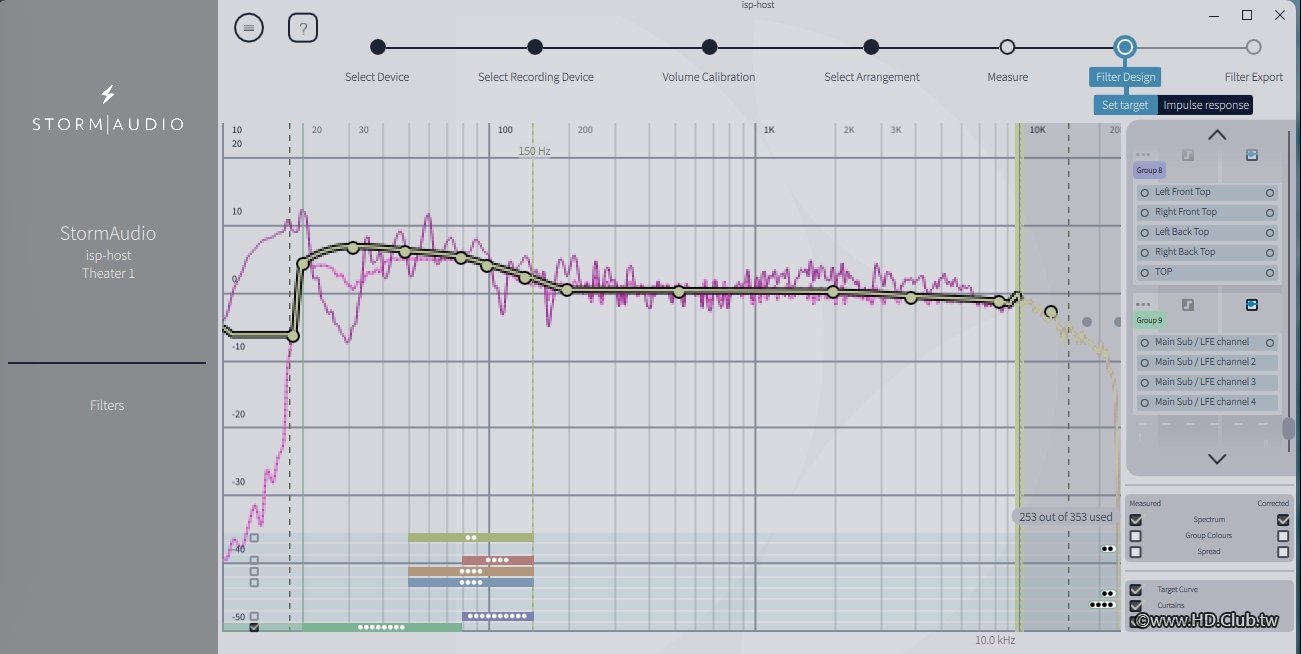This screenshot has height=654, width=1301.
Task: Click the olive green filter bar
Action: coord(470,538)
